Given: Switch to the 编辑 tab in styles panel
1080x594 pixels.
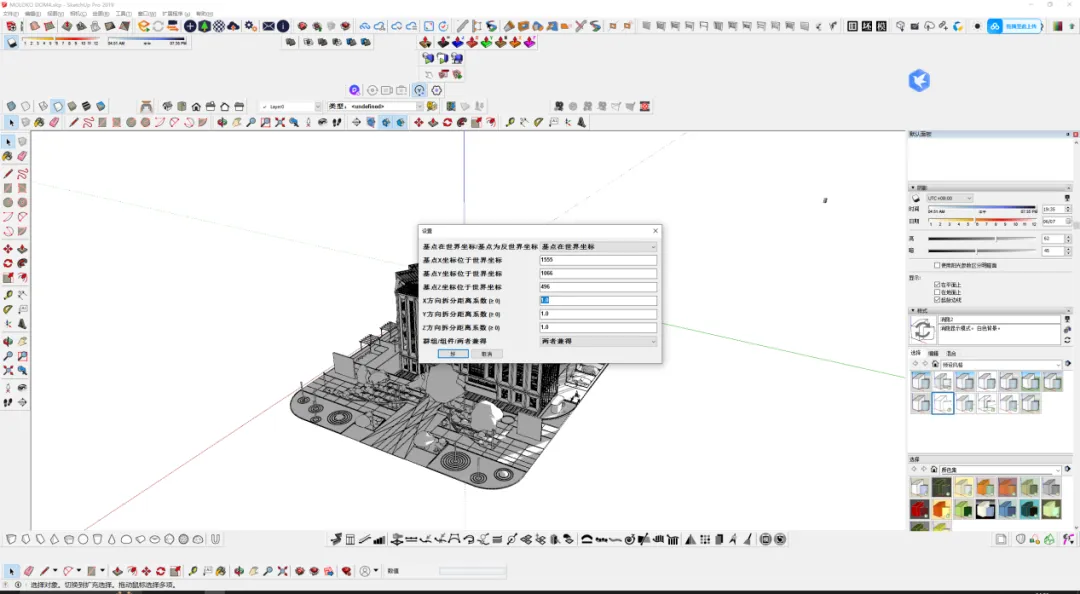Looking at the screenshot, I should click(x=933, y=354).
